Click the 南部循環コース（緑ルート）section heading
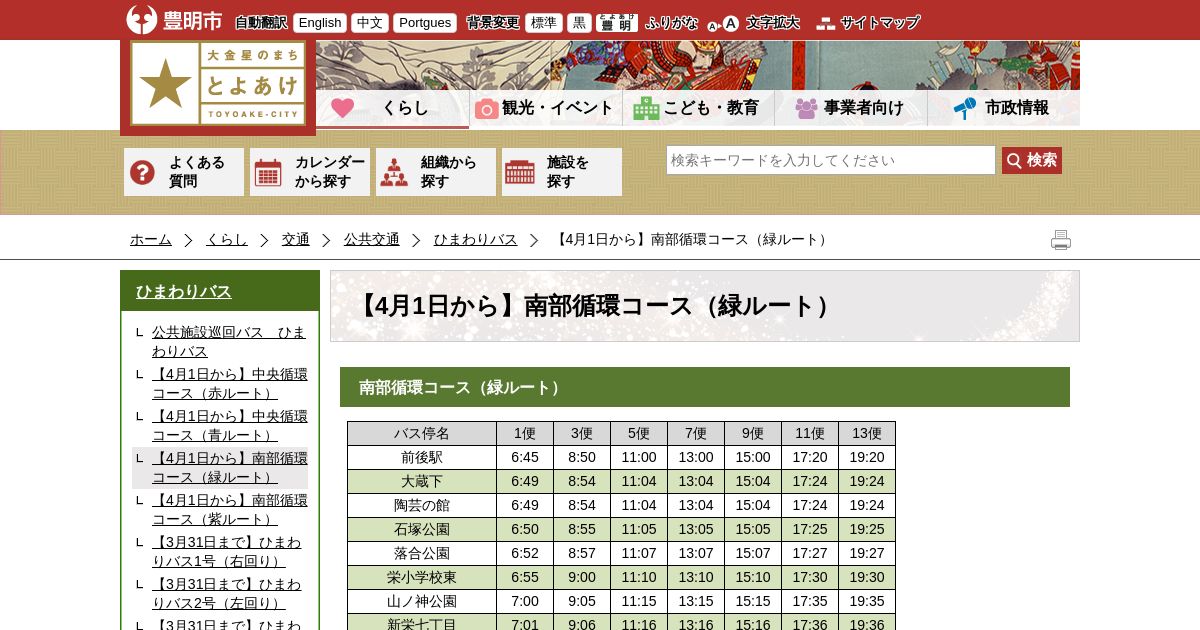 click(705, 387)
